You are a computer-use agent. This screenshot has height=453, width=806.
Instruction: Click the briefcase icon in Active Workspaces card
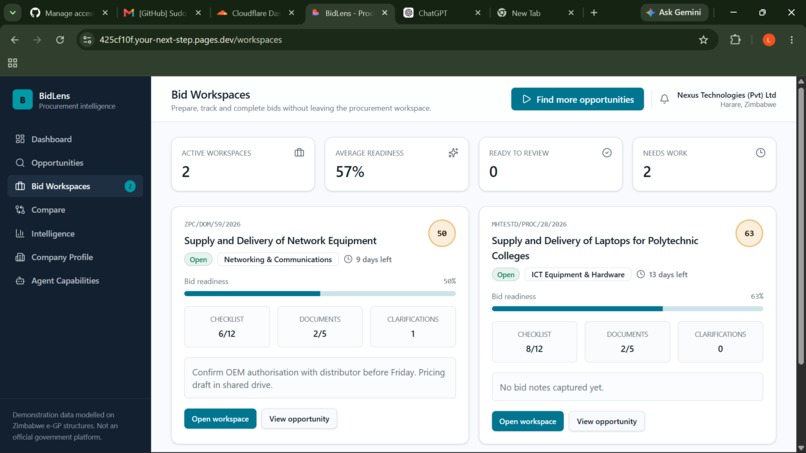click(x=299, y=153)
